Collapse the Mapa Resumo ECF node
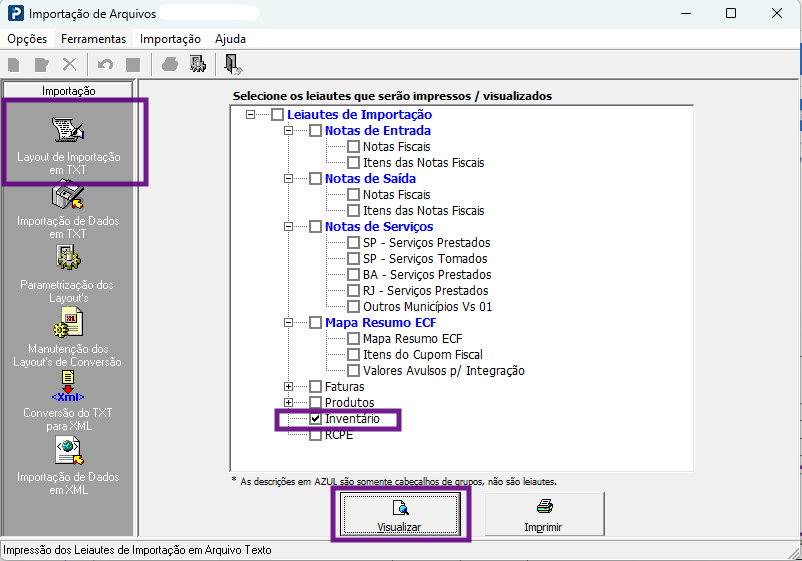Viewport: 802px width, 561px height. [288, 323]
